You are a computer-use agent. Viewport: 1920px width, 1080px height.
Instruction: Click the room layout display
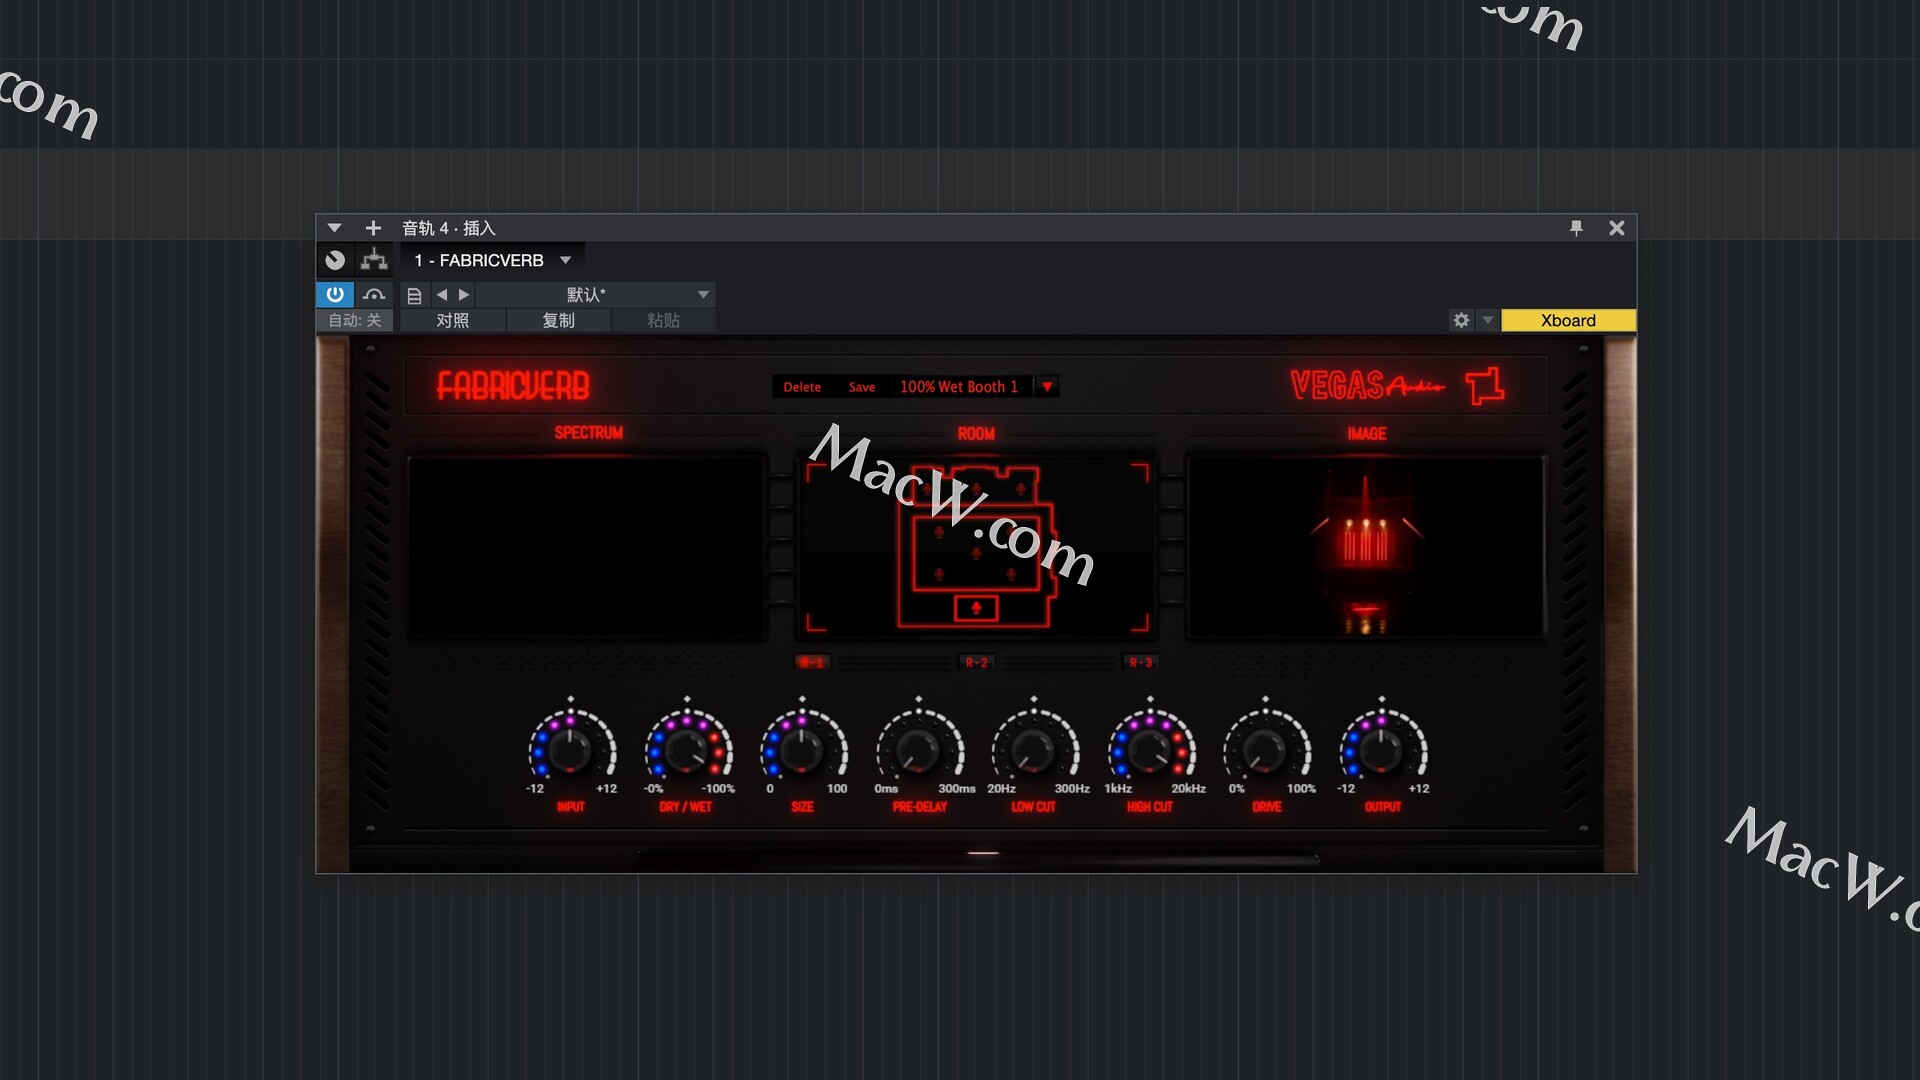[977, 547]
